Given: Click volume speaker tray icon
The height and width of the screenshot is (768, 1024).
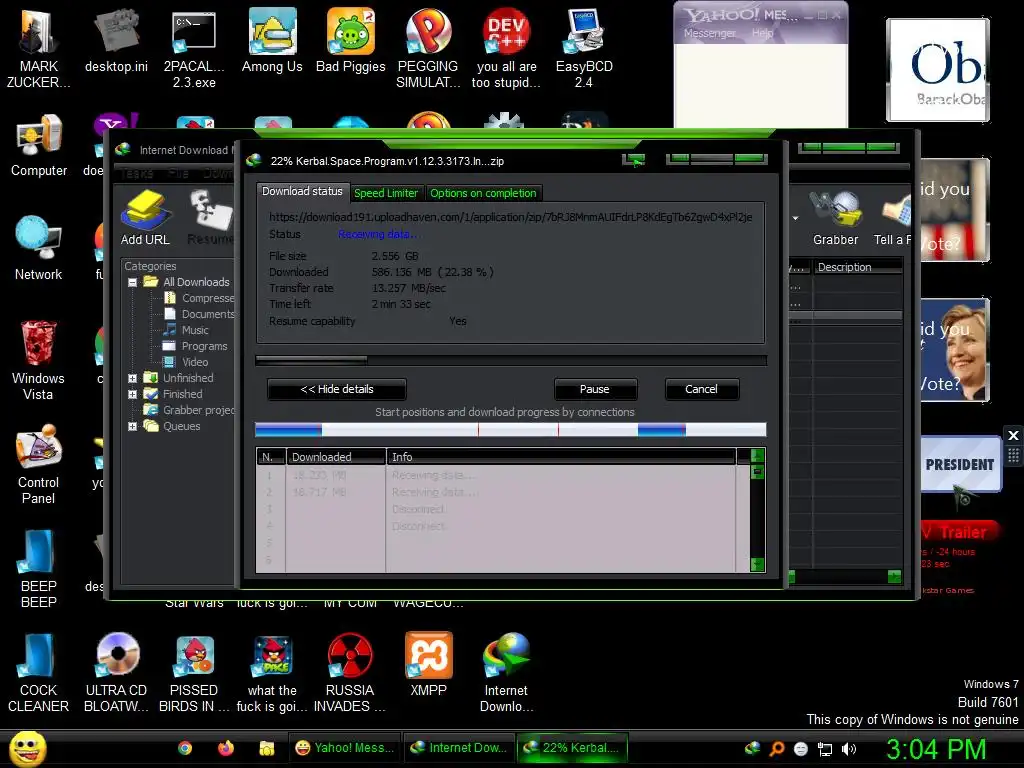Looking at the screenshot, I should tap(849, 749).
